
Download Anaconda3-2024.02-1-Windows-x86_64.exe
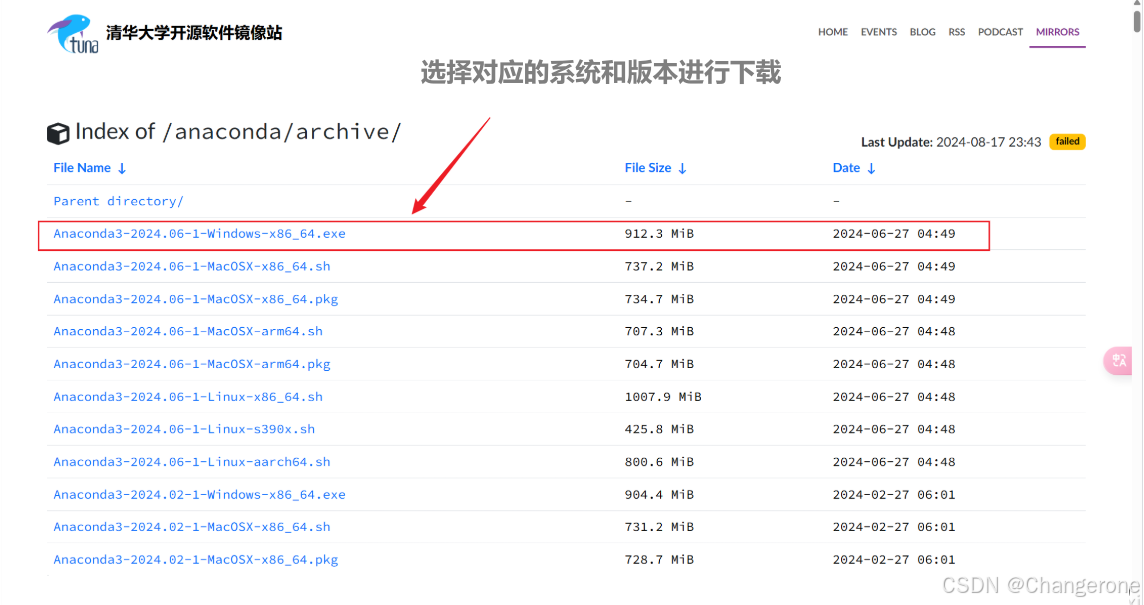(199, 495)
